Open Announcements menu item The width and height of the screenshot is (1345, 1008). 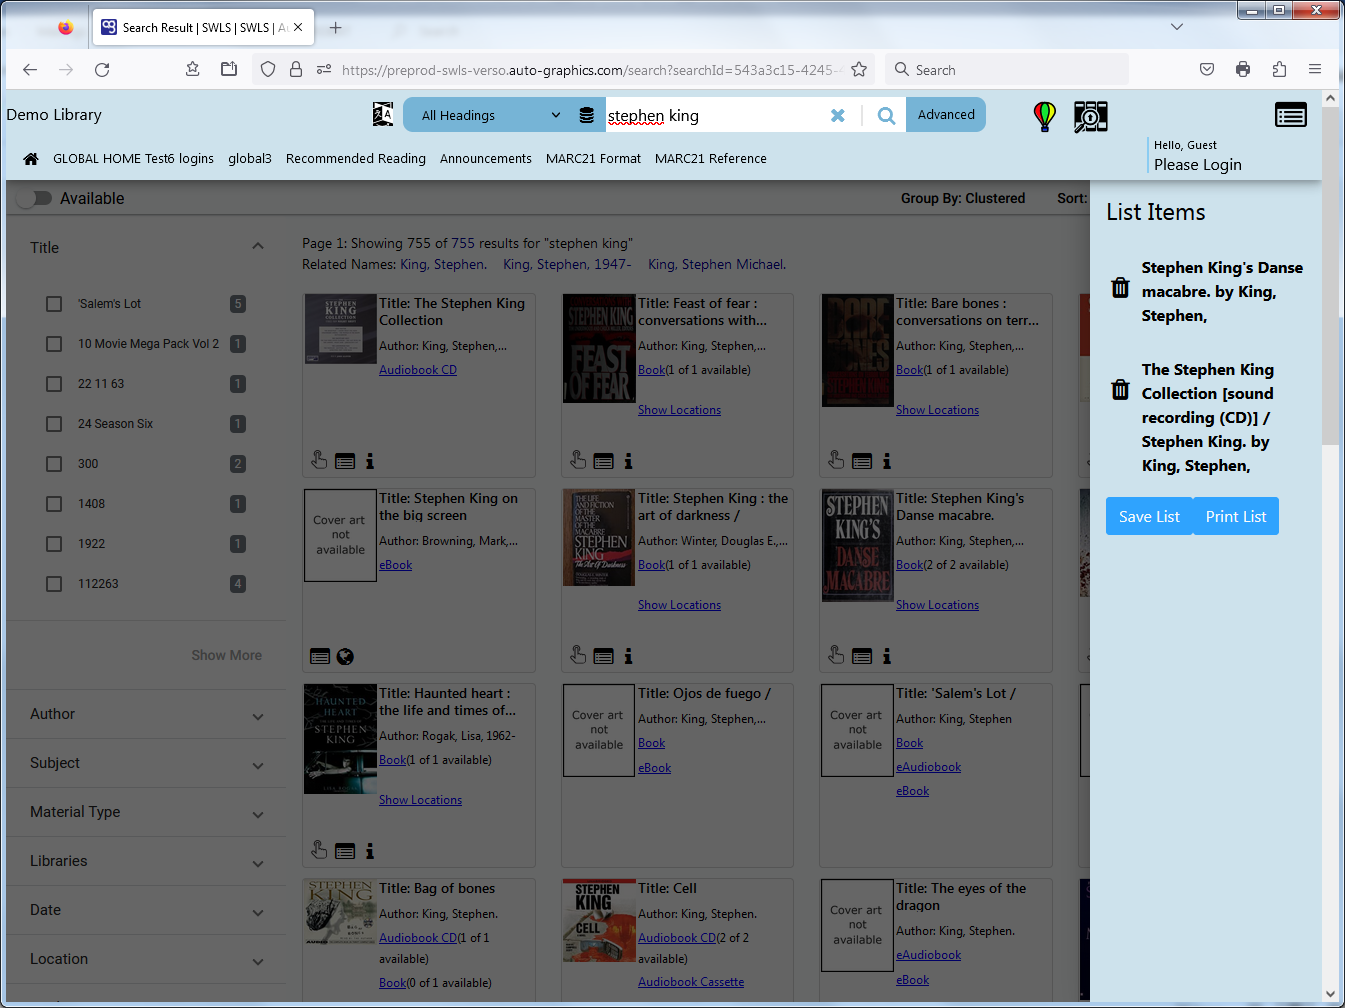point(486,158)
